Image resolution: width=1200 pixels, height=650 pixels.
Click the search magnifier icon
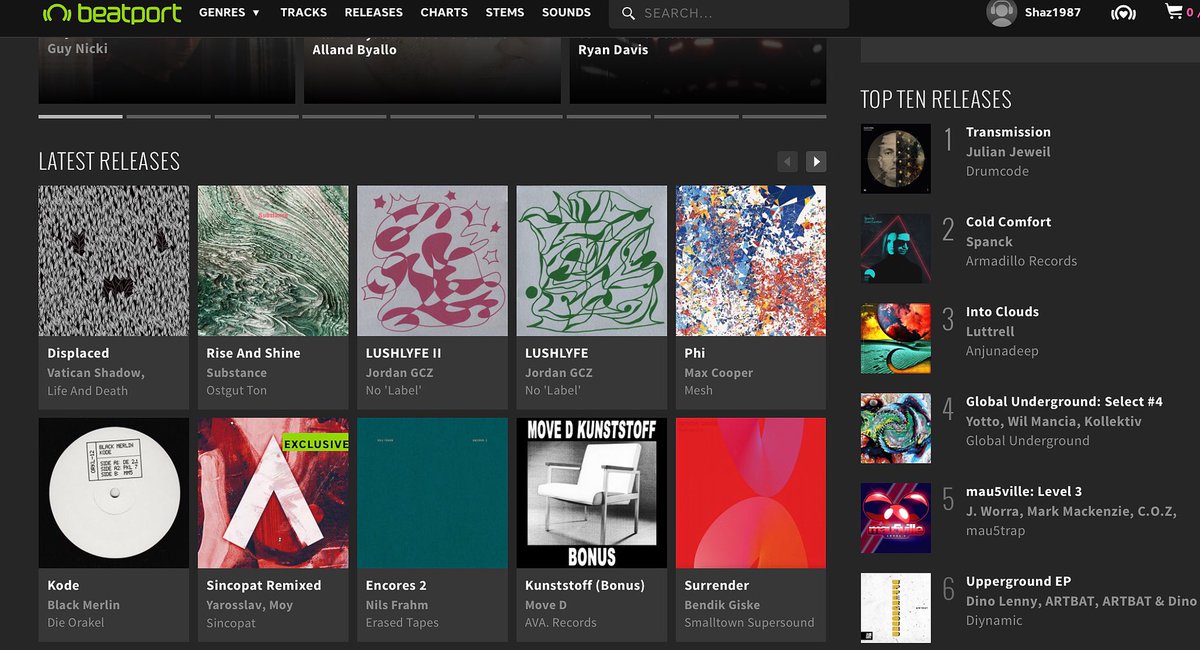[x=628, y=14]
